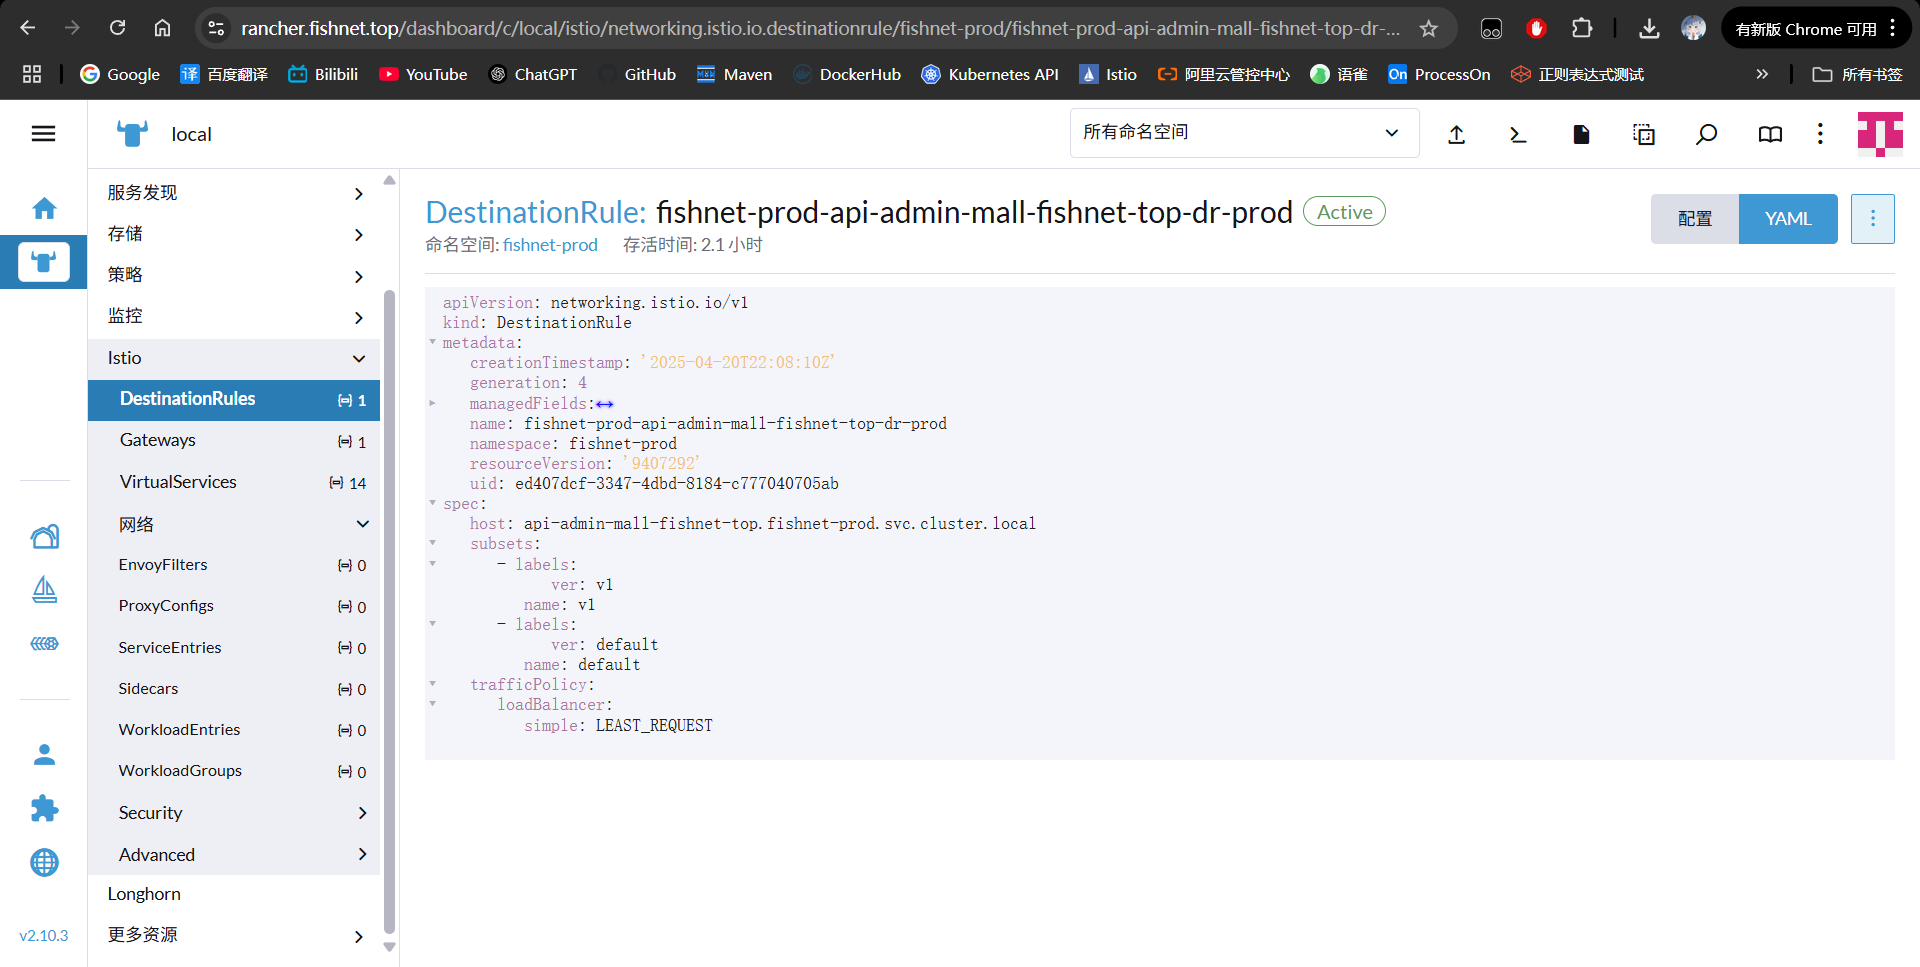Open the Extensions puzzle piece icon
This screenshot has width=1920, height=967.
pyautogui.click(x=44, y=808)
